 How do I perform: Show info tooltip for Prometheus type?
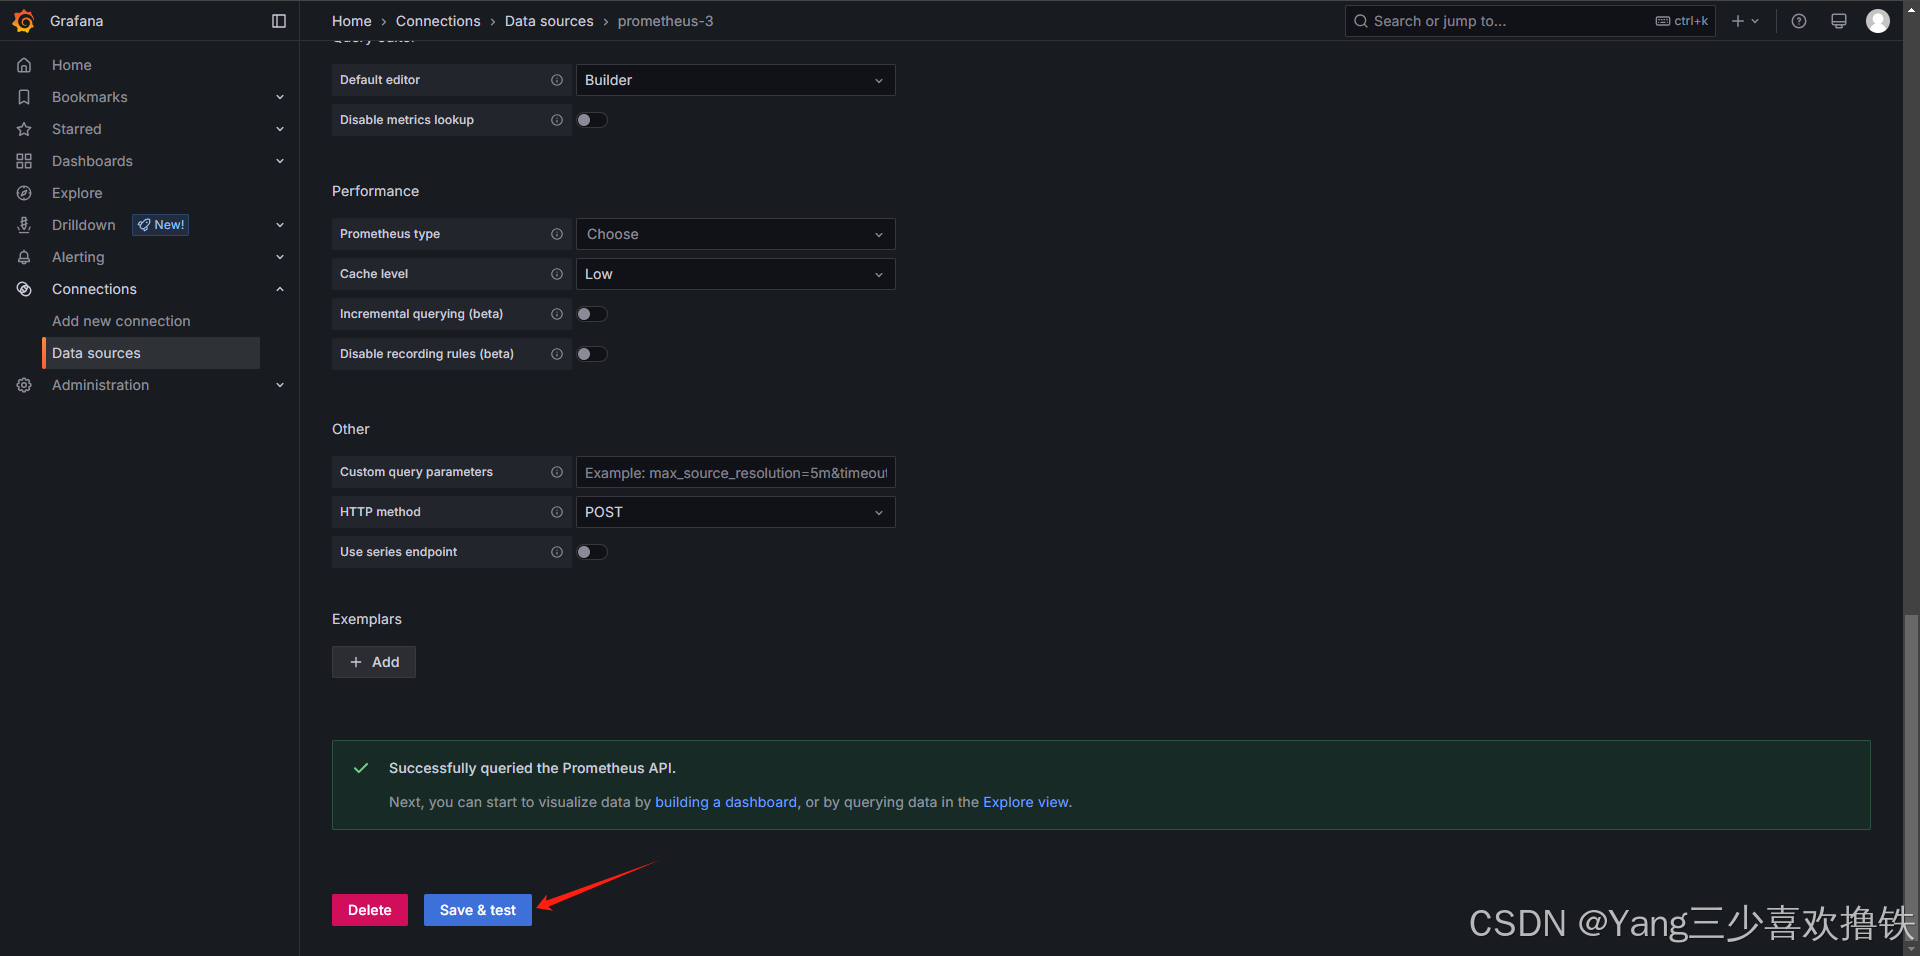click(557, 234)
